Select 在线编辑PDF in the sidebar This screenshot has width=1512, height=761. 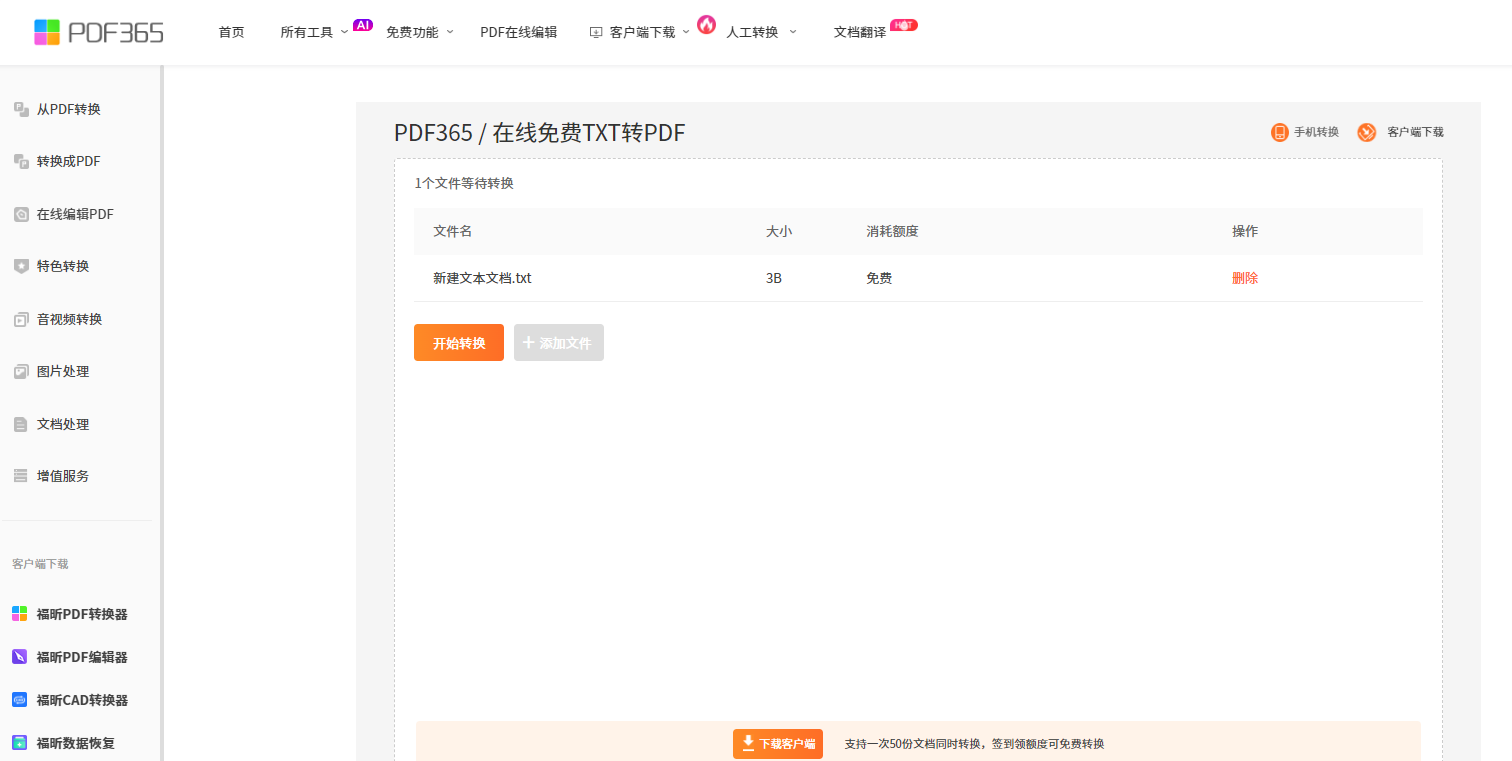tap(74, 214)
